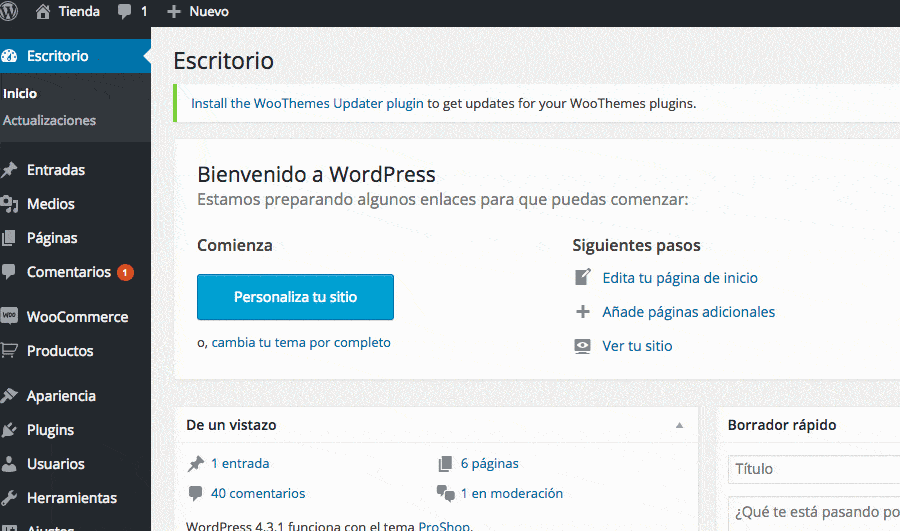Open the WooCommerce menu
The image size is (900, 531).
75,316
